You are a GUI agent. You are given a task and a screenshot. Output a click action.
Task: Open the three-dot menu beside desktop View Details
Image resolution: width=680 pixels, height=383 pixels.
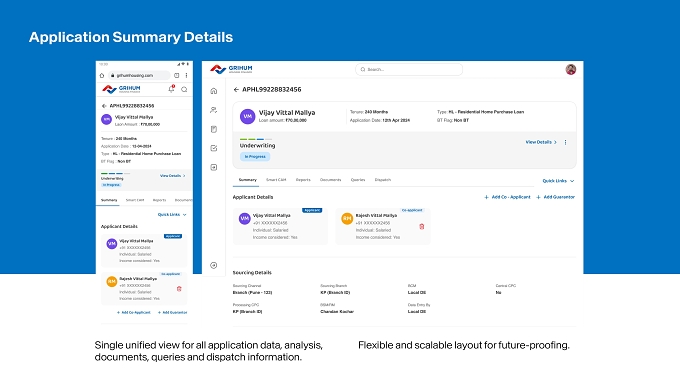click(x=566, y=142)
